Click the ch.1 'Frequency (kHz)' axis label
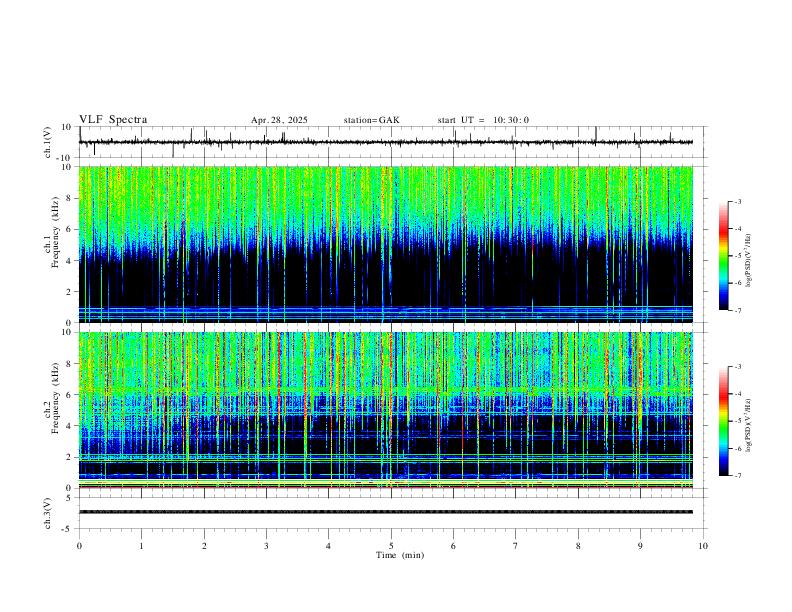This screenshot has height=612, width=792. pos(55,232)
